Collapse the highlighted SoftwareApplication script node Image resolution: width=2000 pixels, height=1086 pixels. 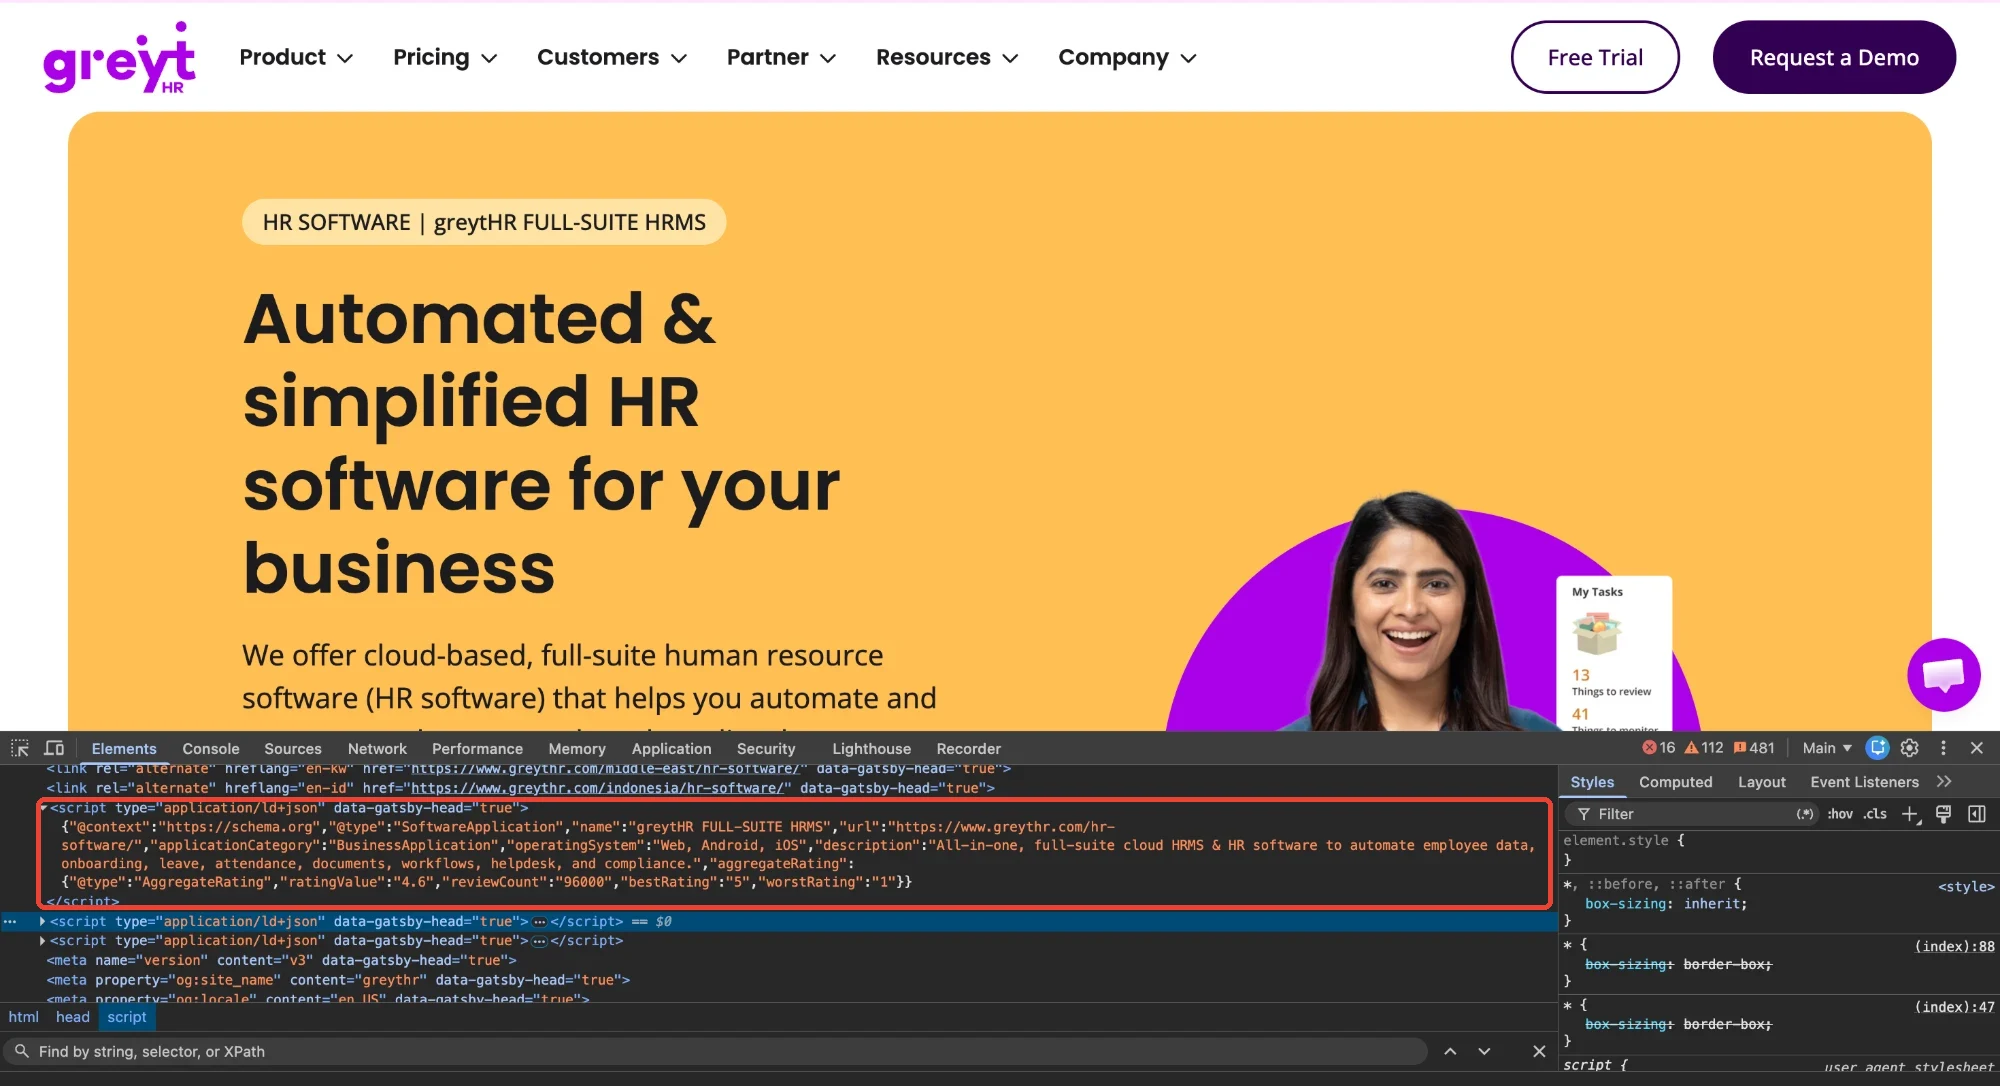(x=43, y=808)
